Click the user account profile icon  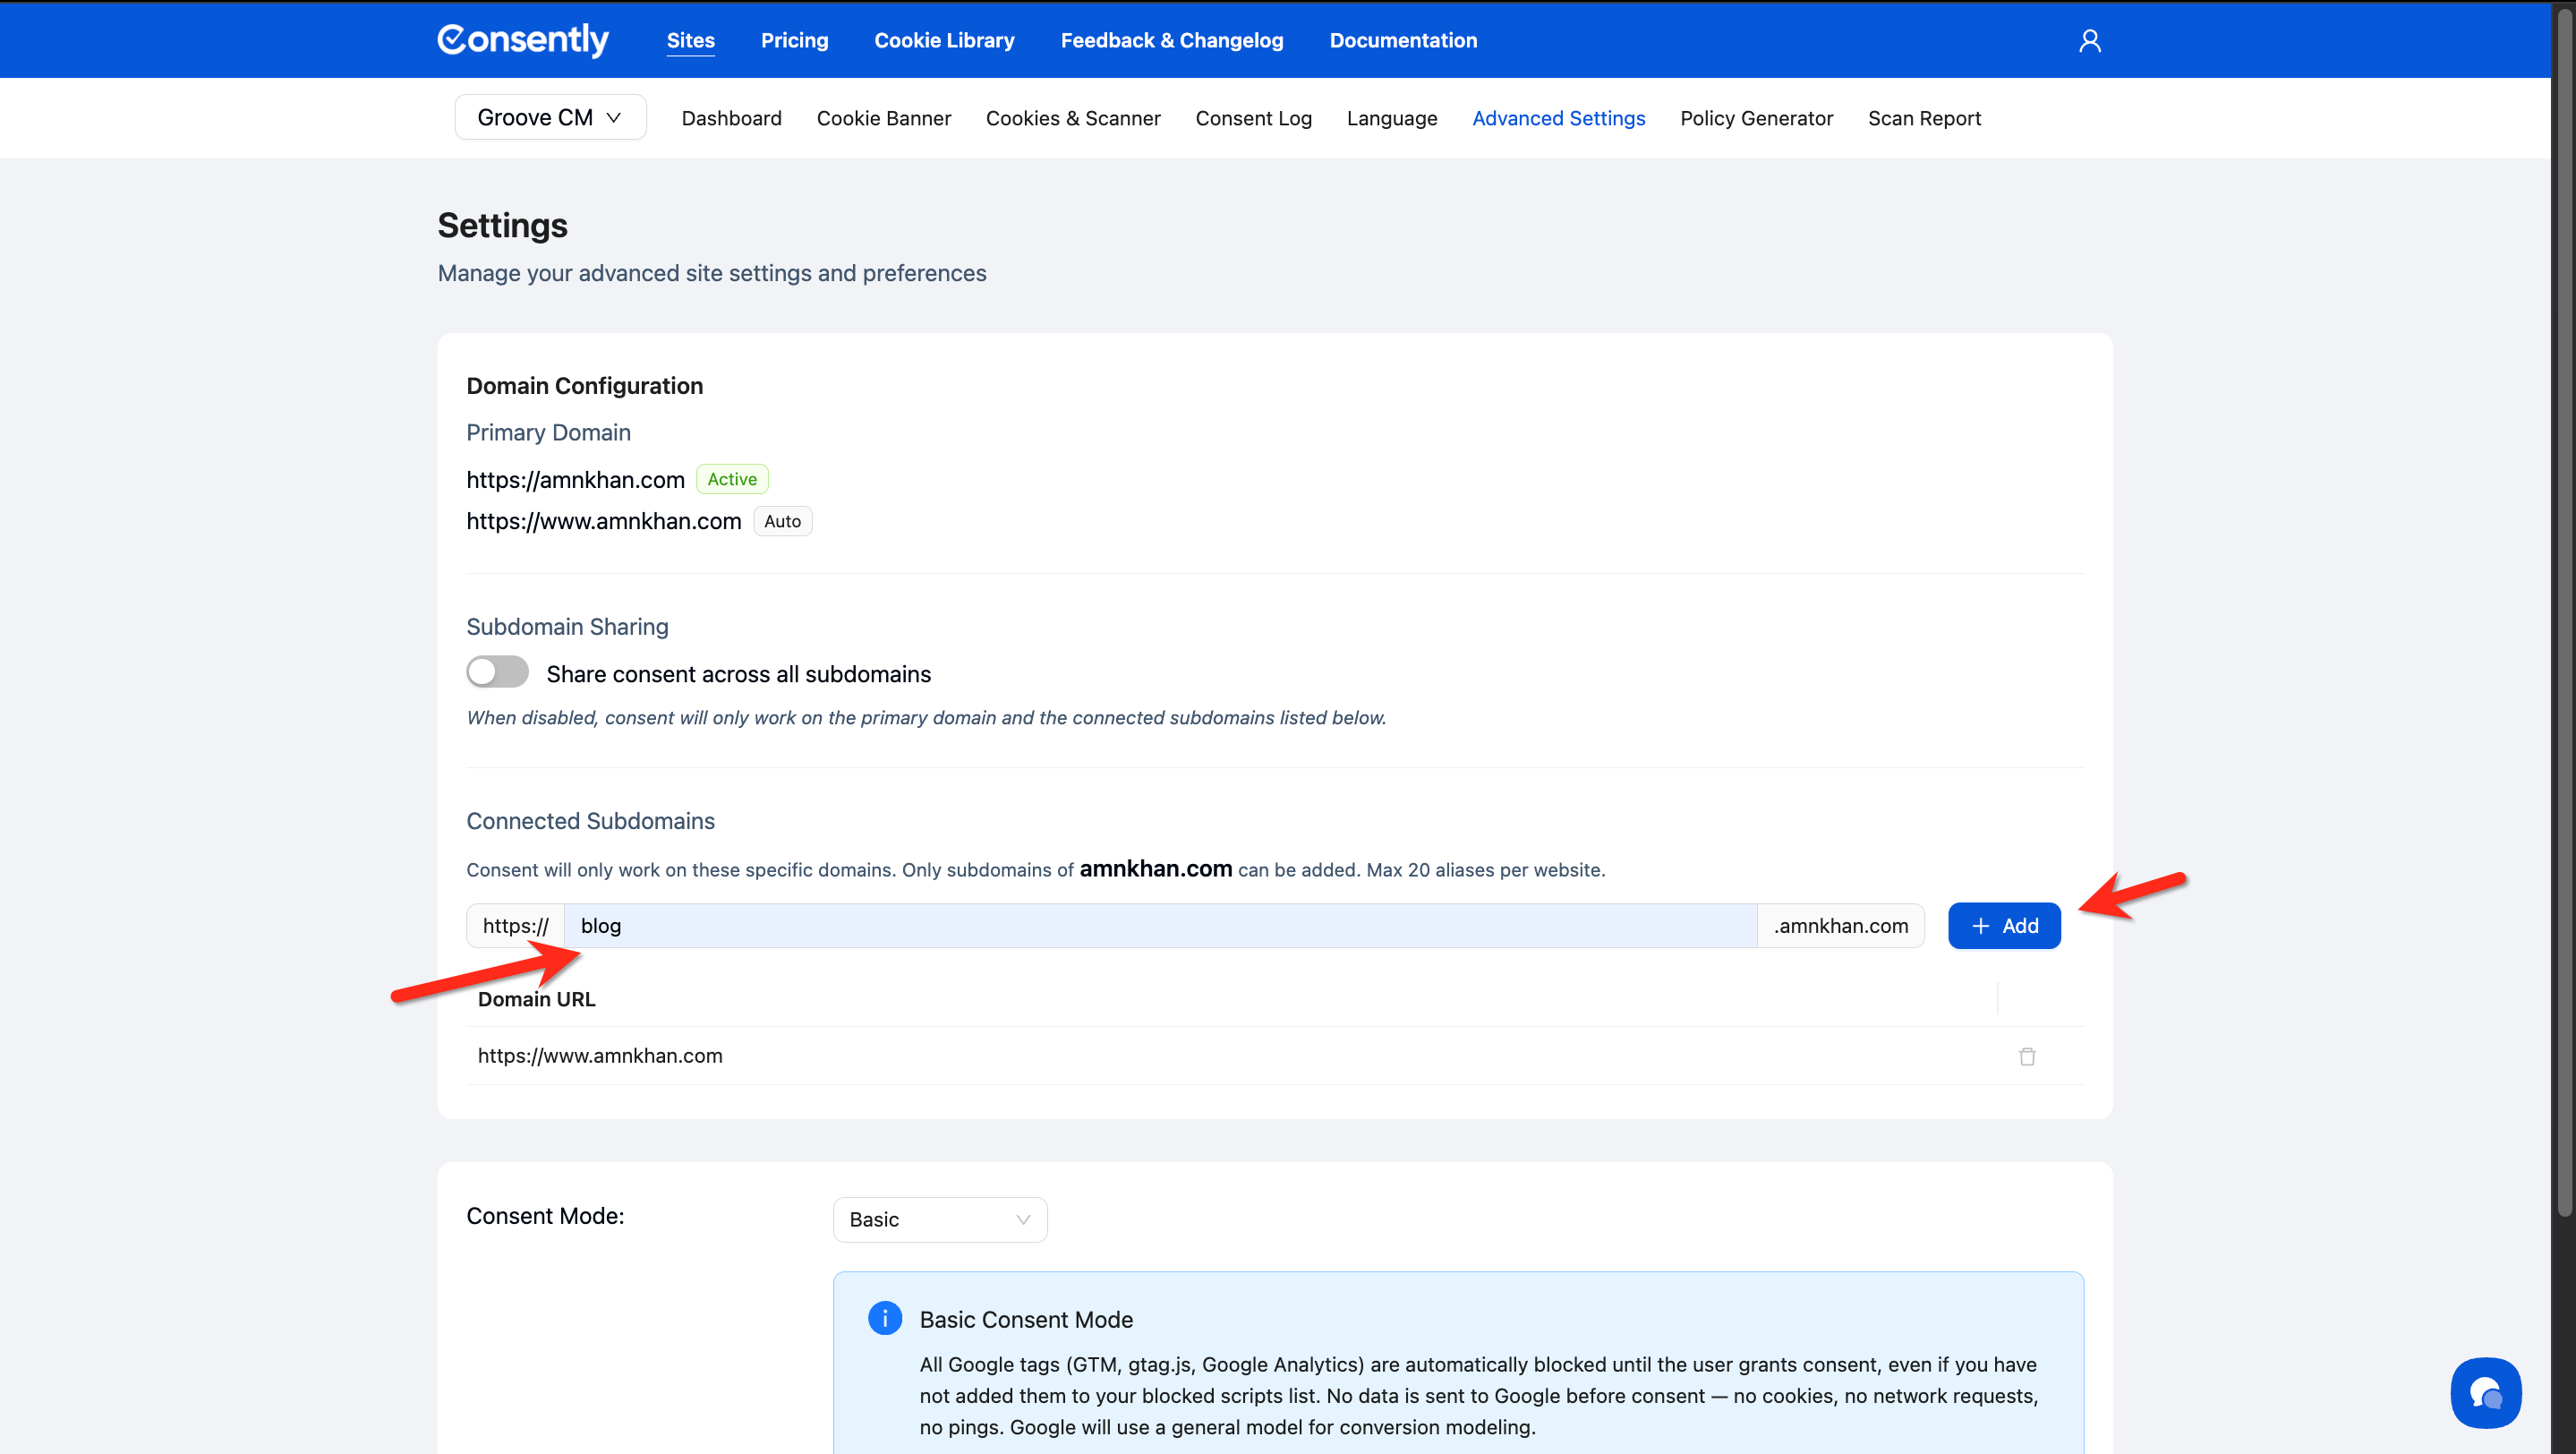tap(2089, 40)
